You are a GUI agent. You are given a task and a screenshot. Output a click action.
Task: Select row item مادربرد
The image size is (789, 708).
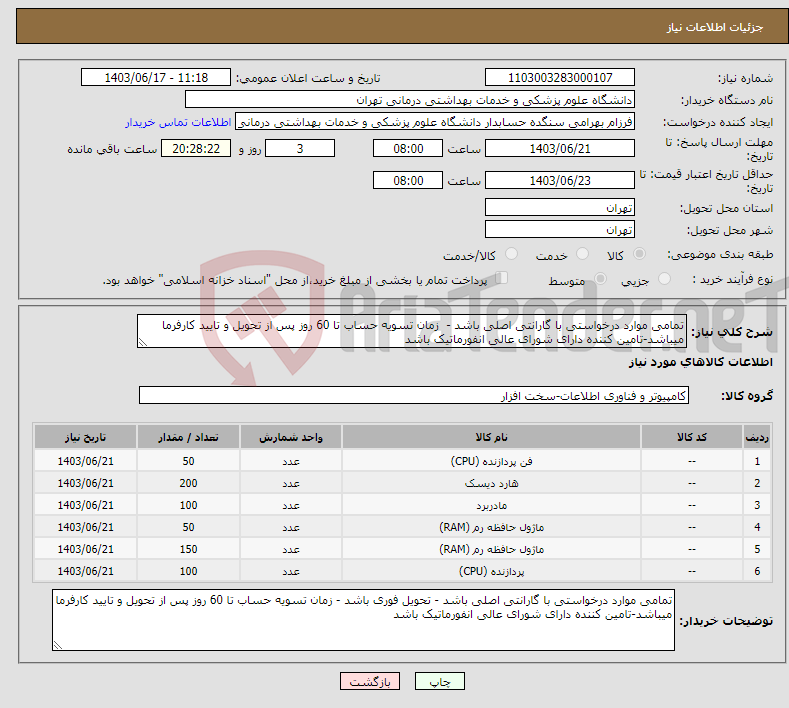coord(491,505)
